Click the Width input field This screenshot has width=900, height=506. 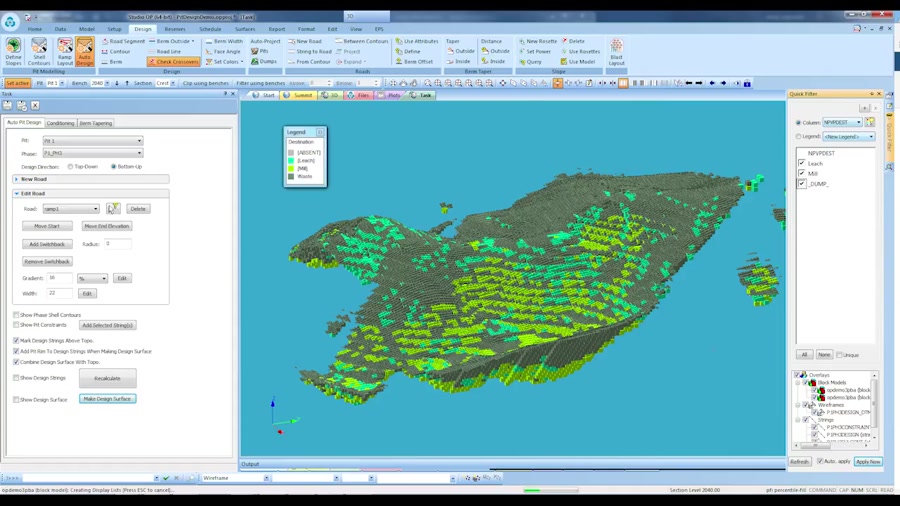click(x=59, y=293)
